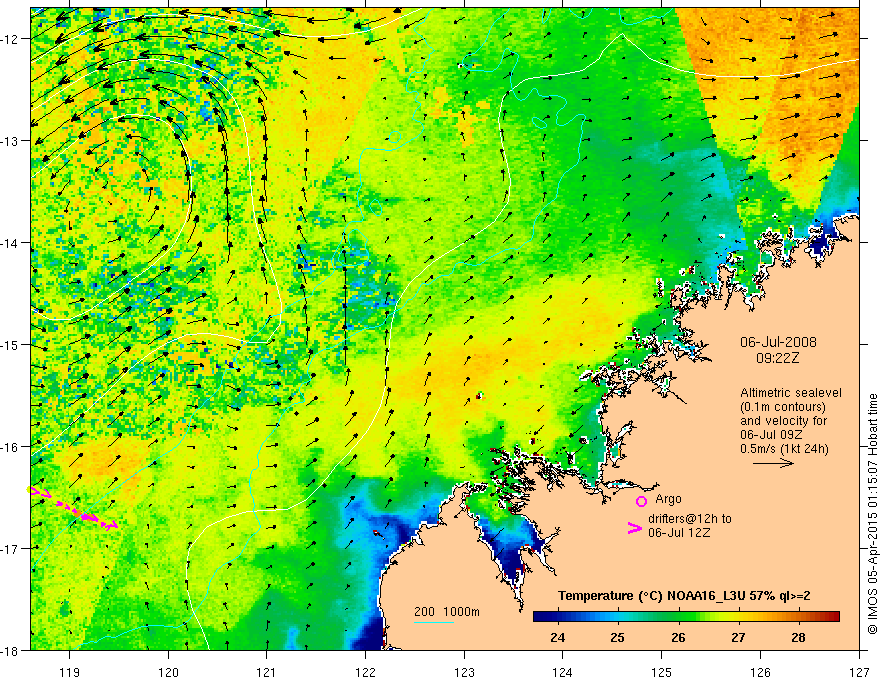Click the color bar tick label 24
Image resolution: width=880 pixels, height=680 pixels.
coord(557,637)
